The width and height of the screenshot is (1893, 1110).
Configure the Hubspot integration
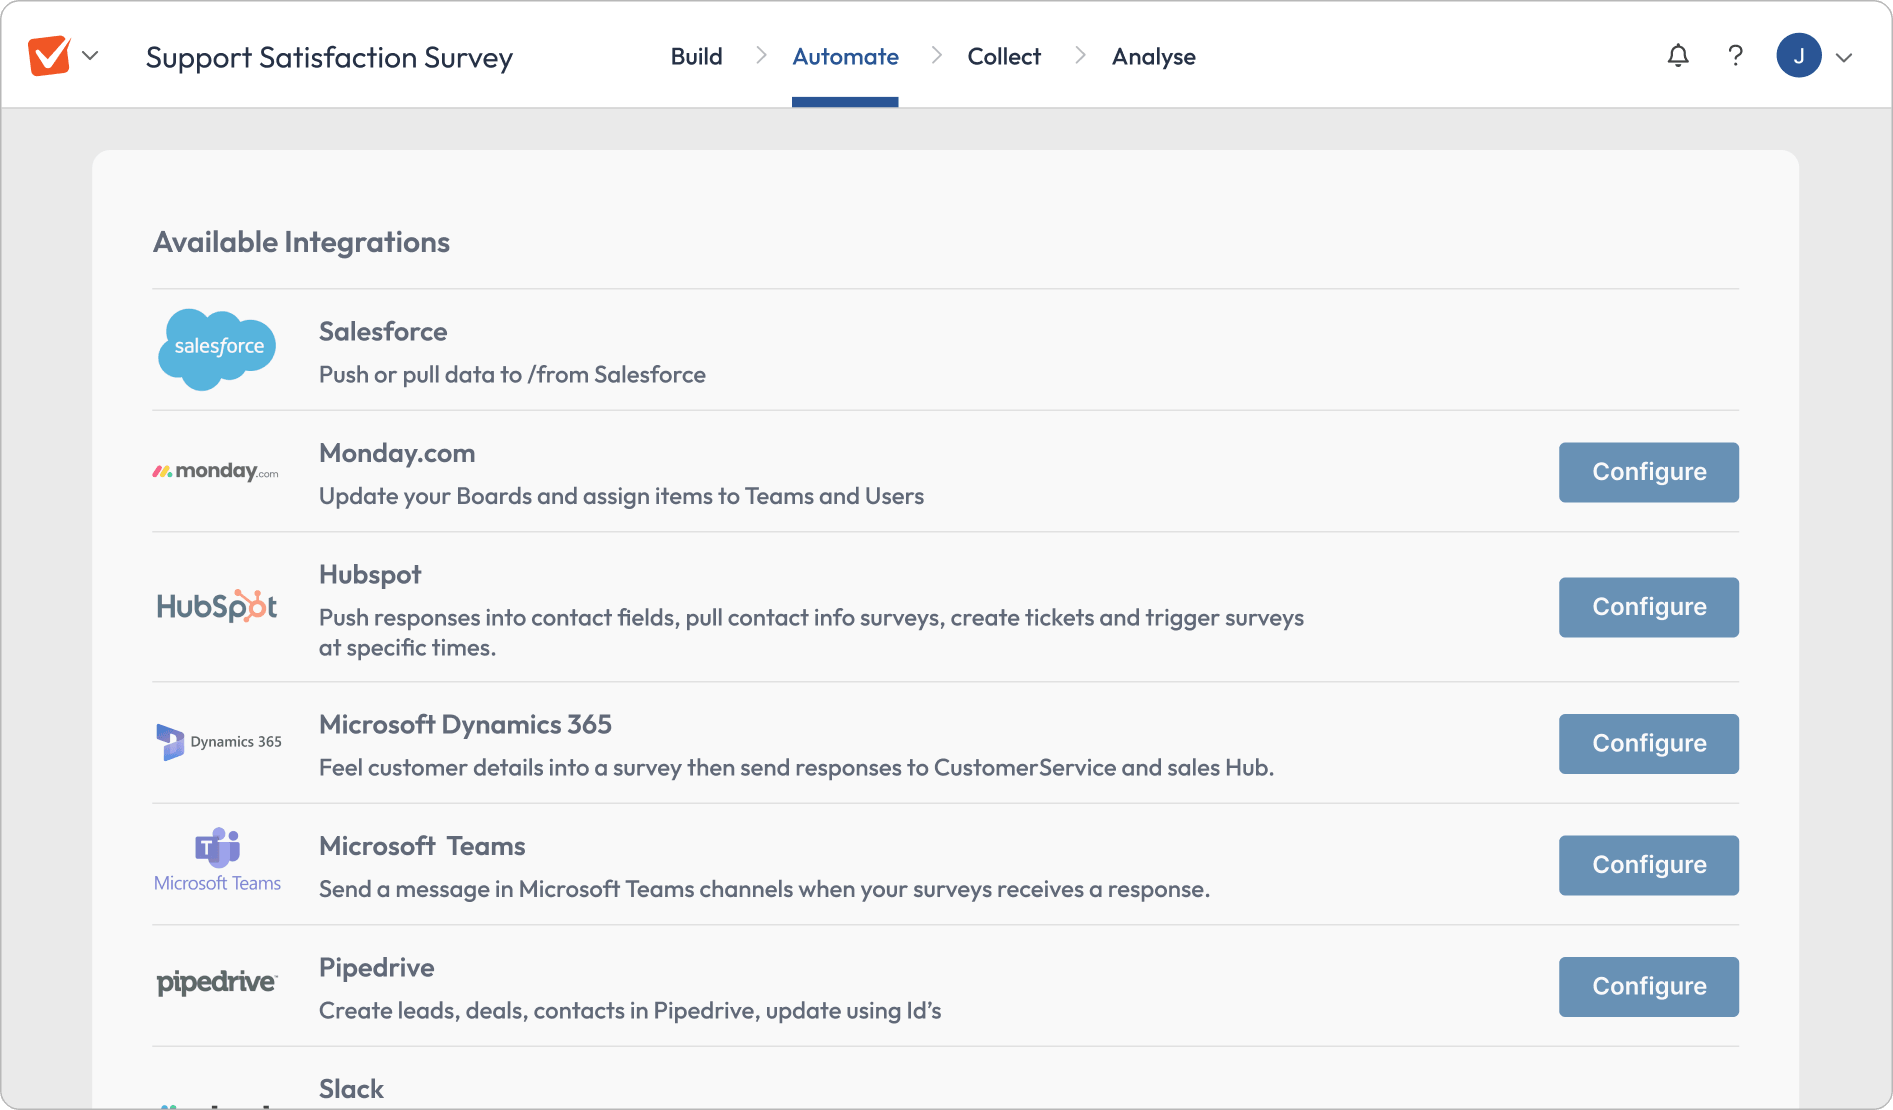[1648, 607]
